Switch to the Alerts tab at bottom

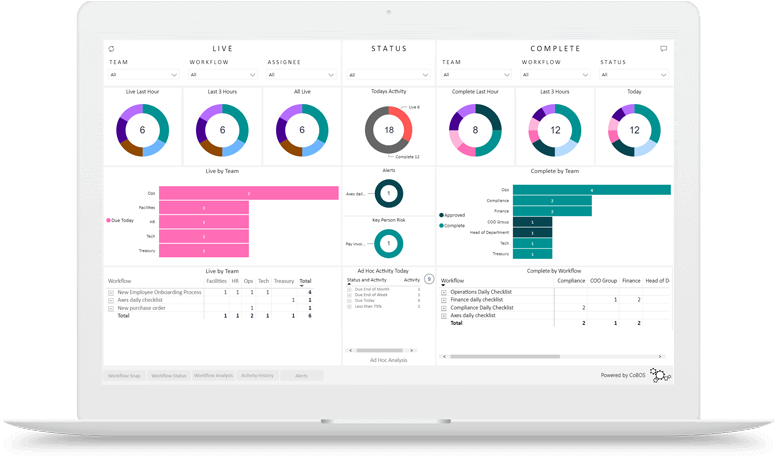302,376
